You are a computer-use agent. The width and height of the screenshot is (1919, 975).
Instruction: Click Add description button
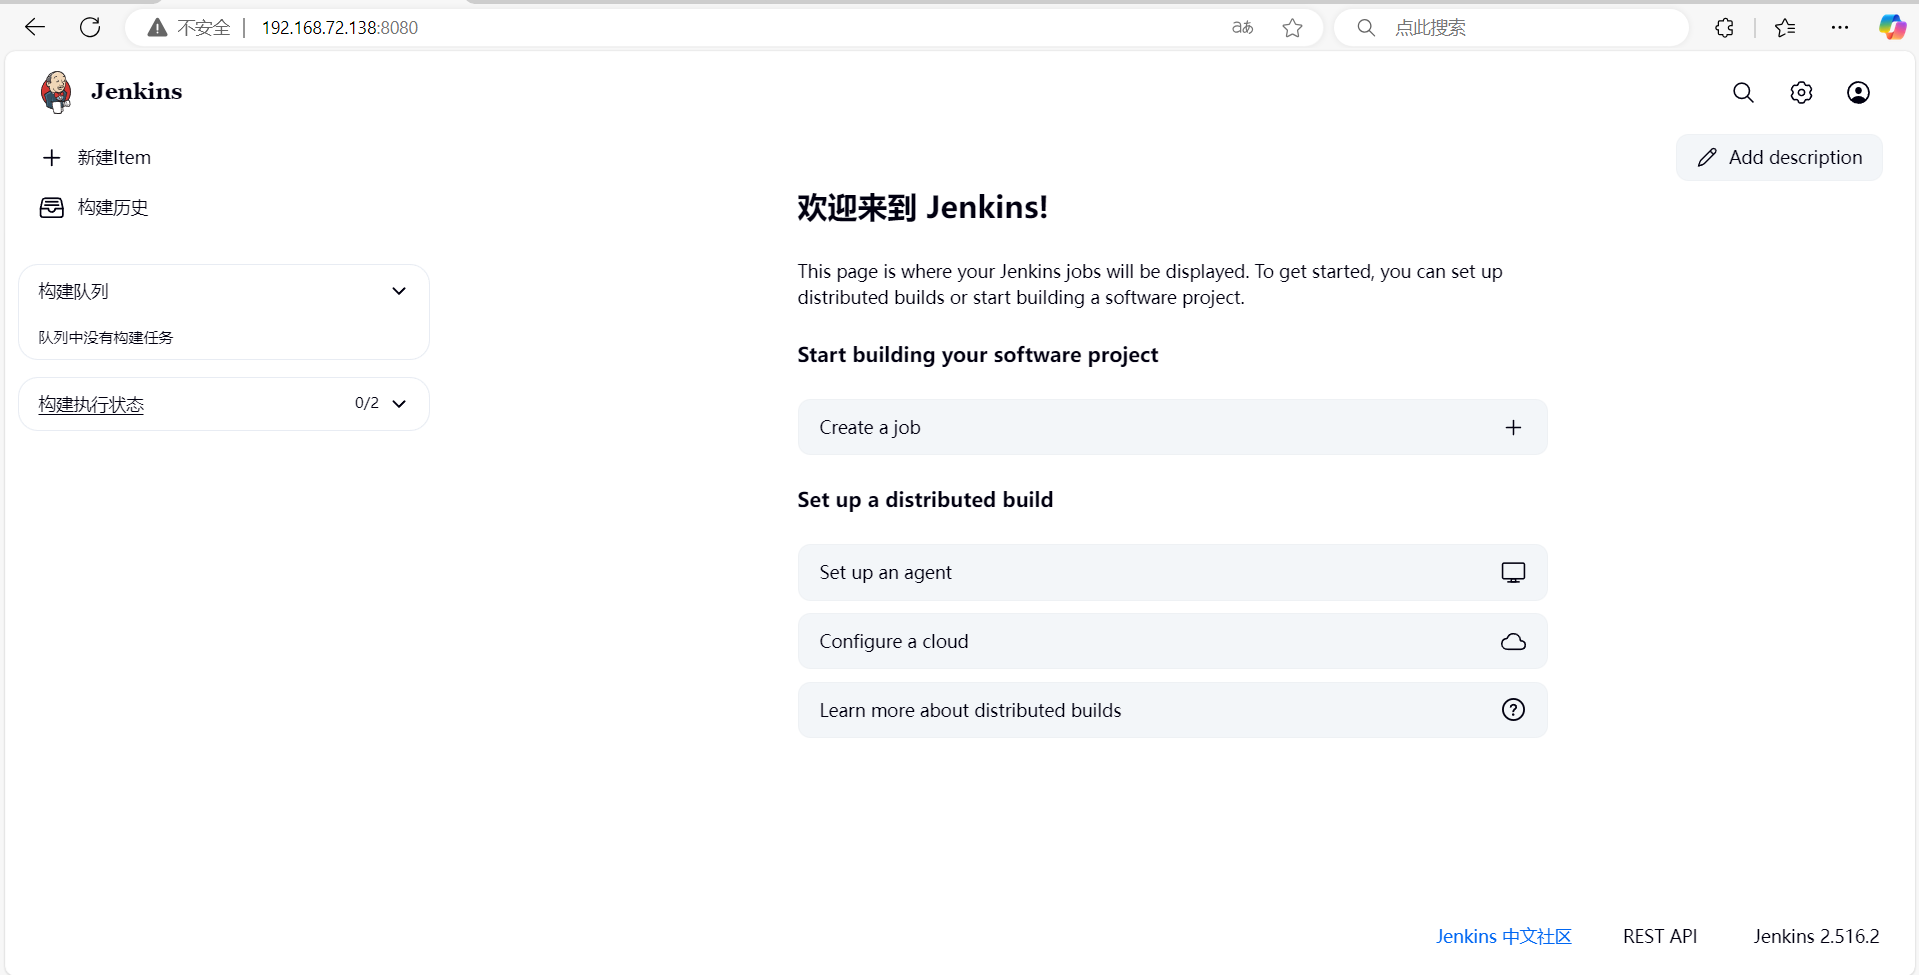click(1779, 158)
